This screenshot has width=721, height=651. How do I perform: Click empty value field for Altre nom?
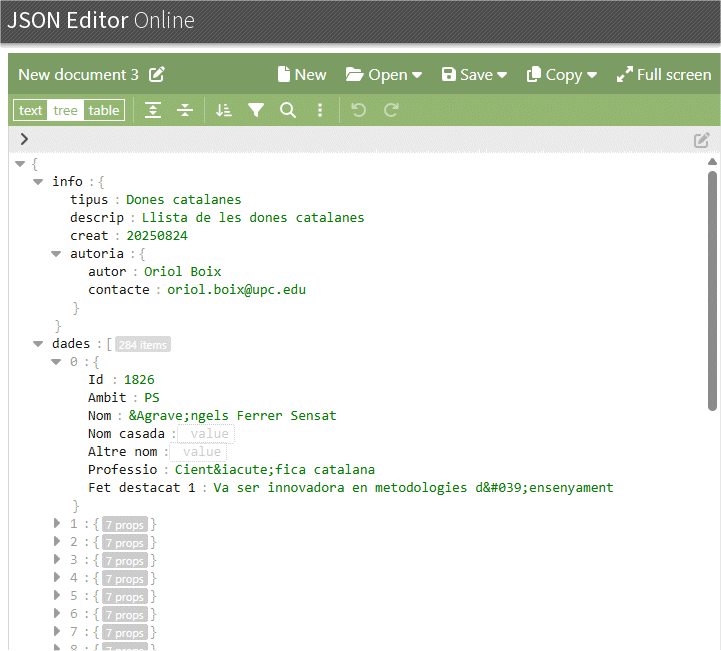pyautogui.click(x=198, y=452)
